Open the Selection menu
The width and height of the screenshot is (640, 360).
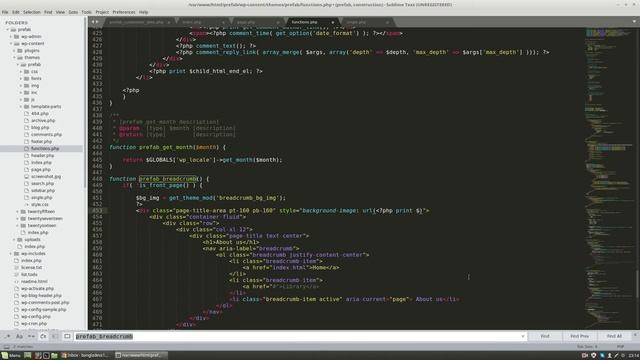[x=31, y=12]
